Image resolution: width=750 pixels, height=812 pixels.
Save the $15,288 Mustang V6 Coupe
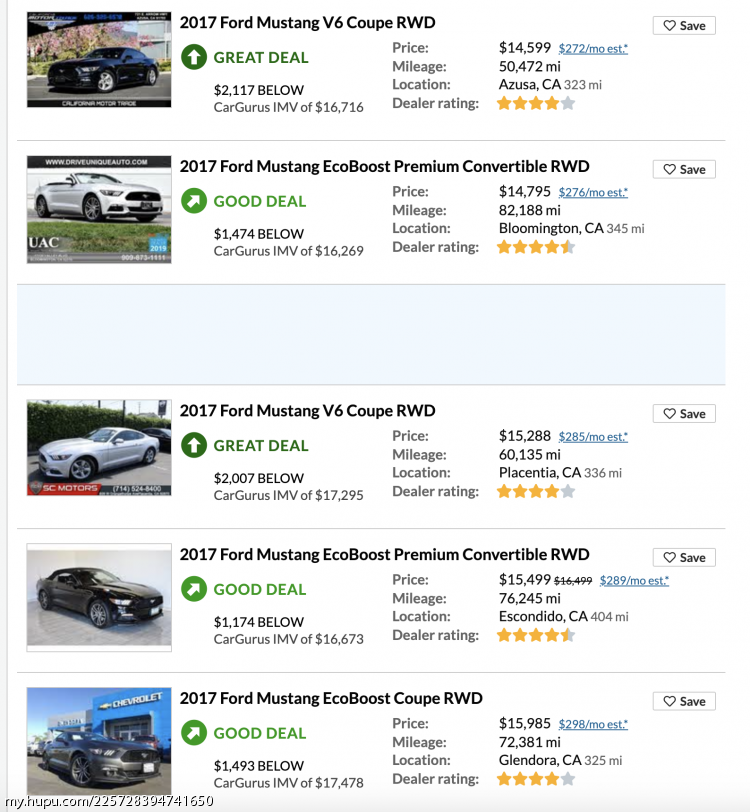(x=684, y=414)
